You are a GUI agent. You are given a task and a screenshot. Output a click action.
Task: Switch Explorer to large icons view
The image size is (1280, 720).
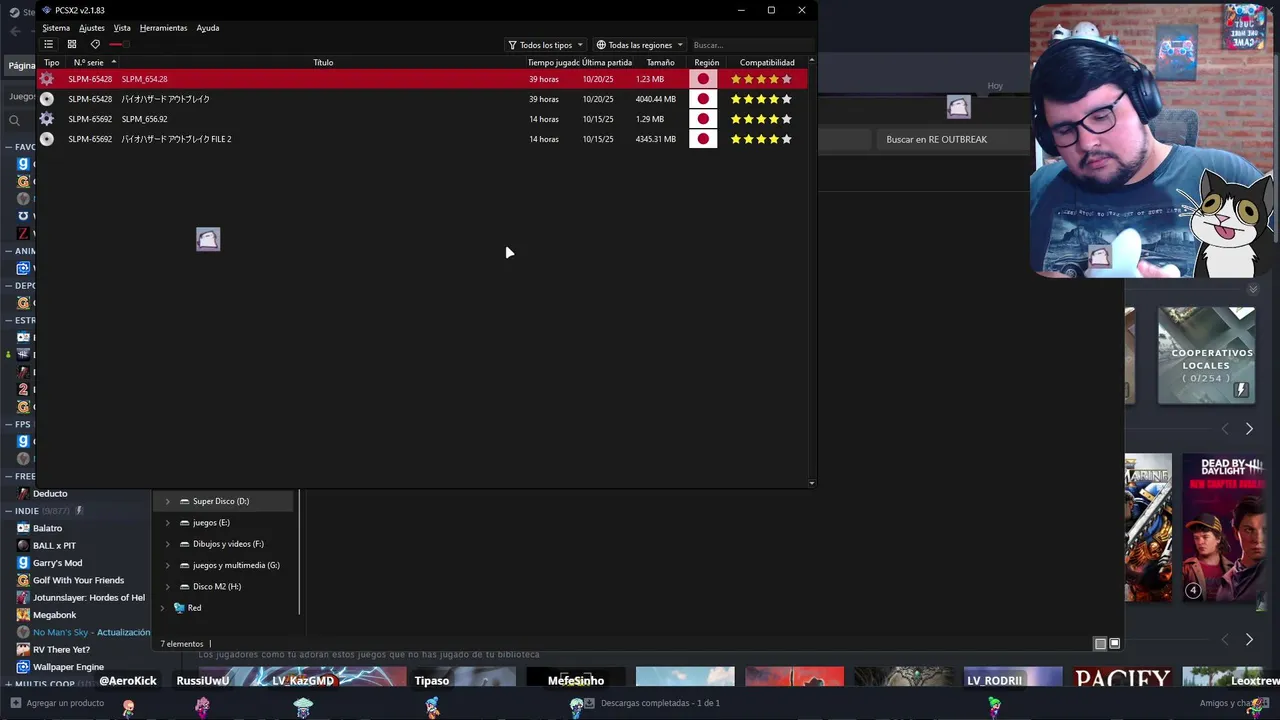(1114, 643)
